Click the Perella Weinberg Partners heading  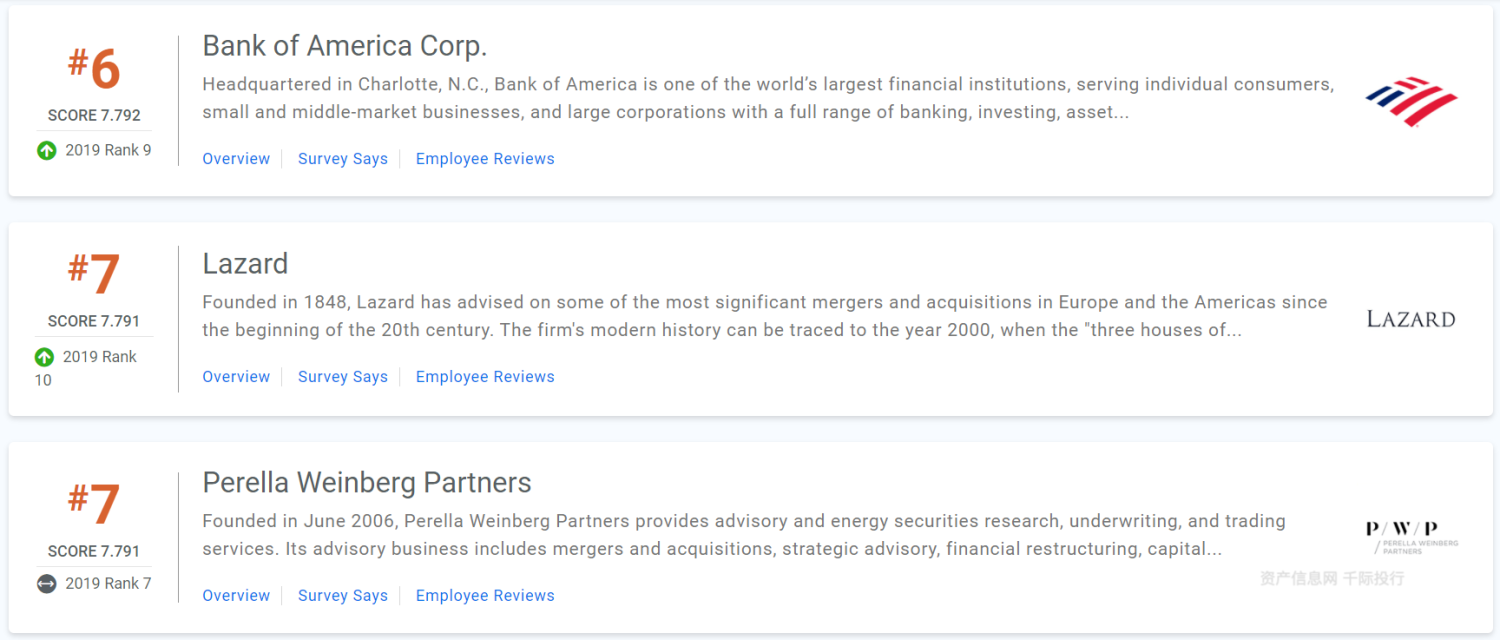tap(366, 483)
